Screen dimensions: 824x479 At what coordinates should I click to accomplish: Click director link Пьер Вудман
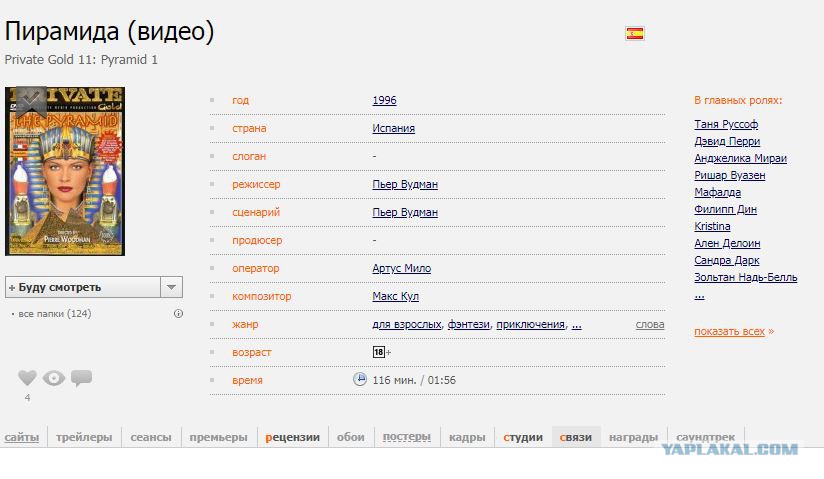(x=405, y=184)
